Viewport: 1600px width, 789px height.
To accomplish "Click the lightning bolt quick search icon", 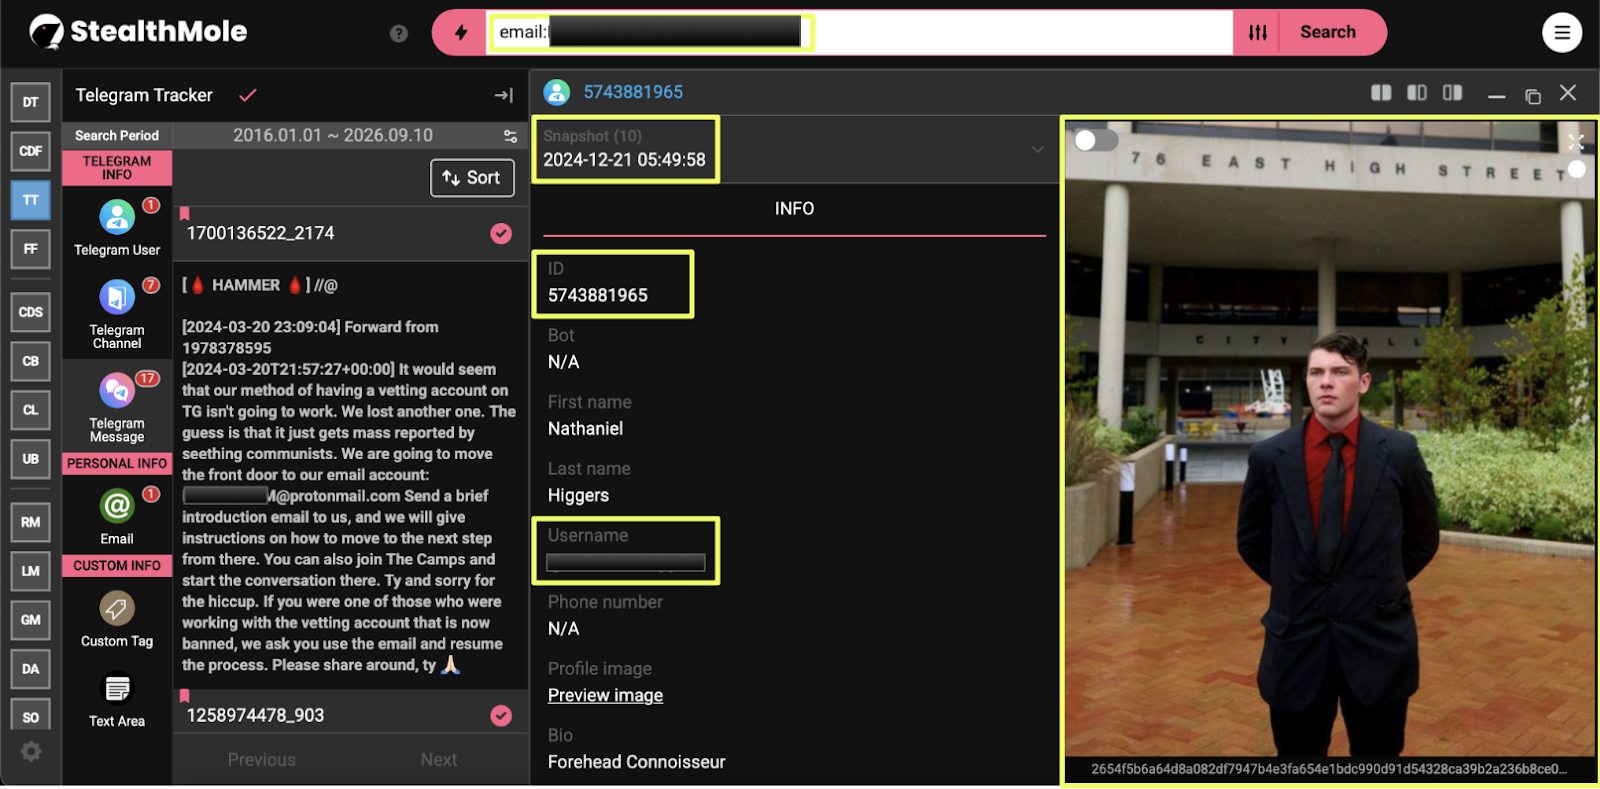I will pos(460,32).
